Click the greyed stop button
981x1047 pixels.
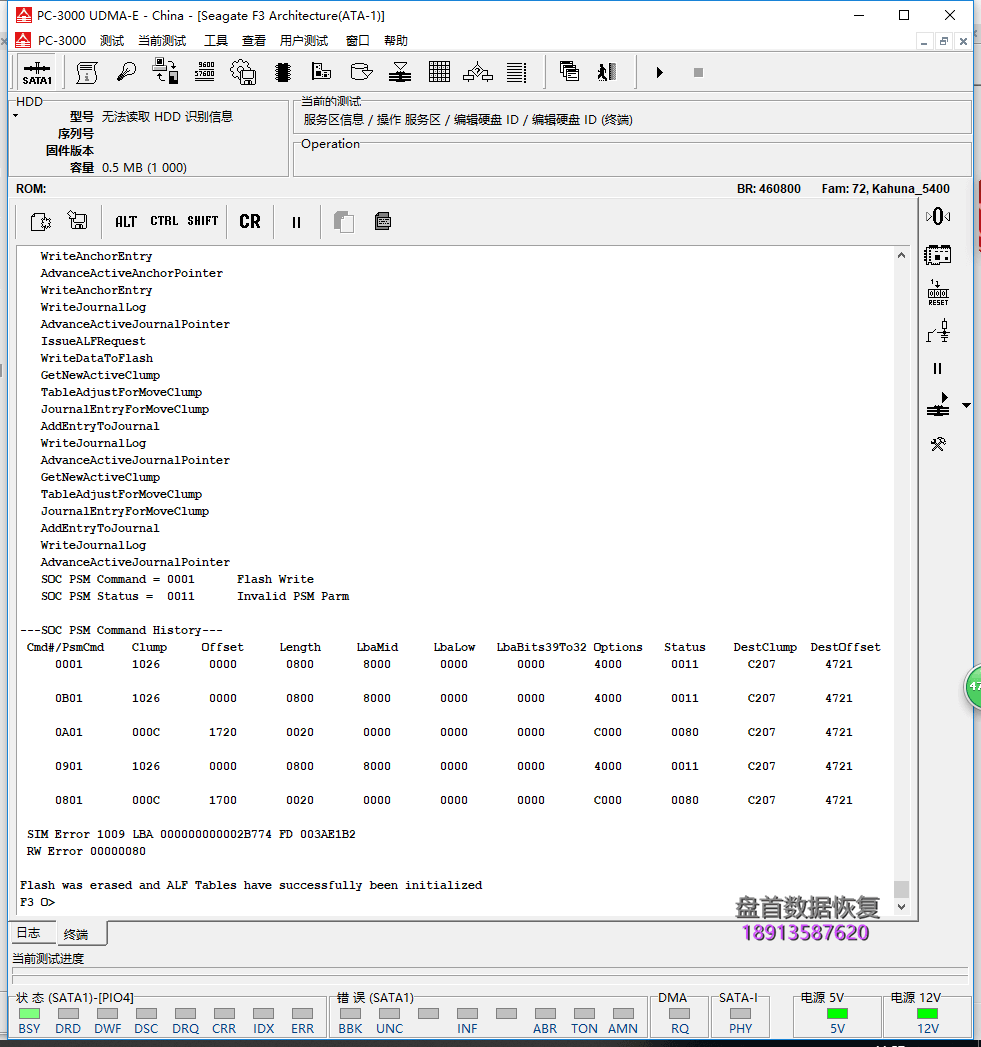pos(698,72)
